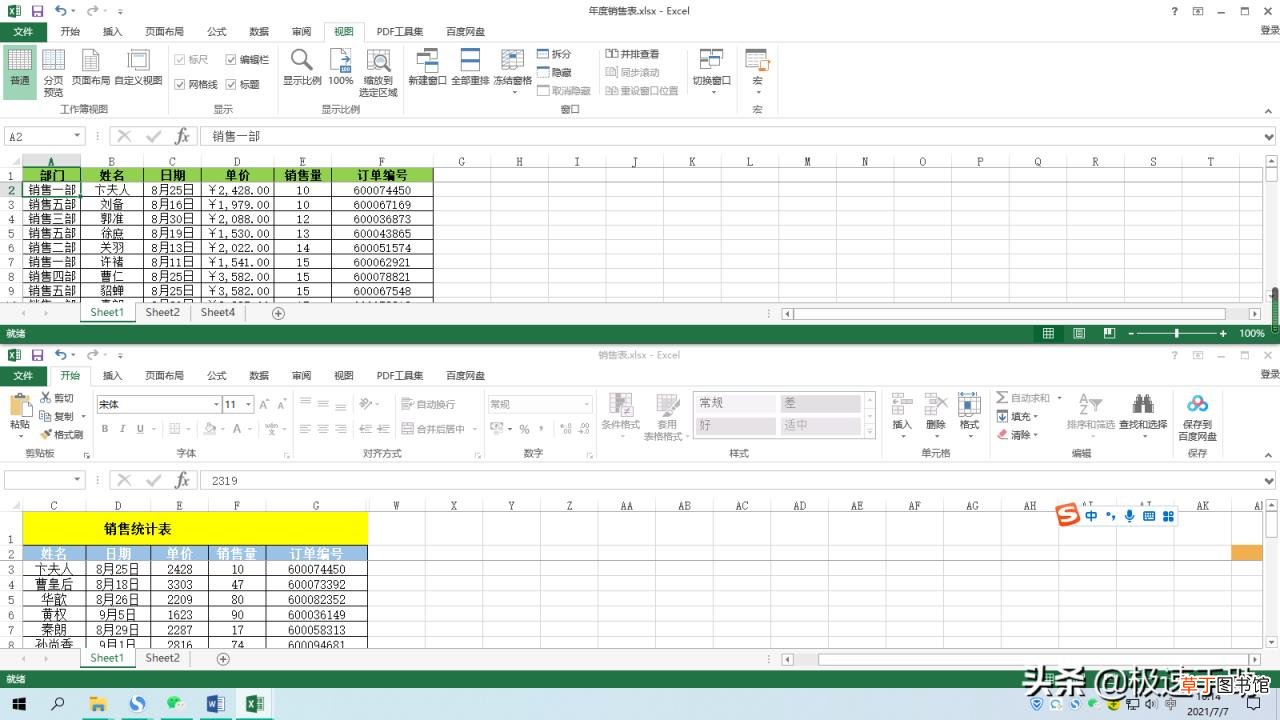The width and height of the screenshot is (1280, 720).
Task: Select 普通 (Normal) workbook view in top window
Action: (x=19, y=70)
